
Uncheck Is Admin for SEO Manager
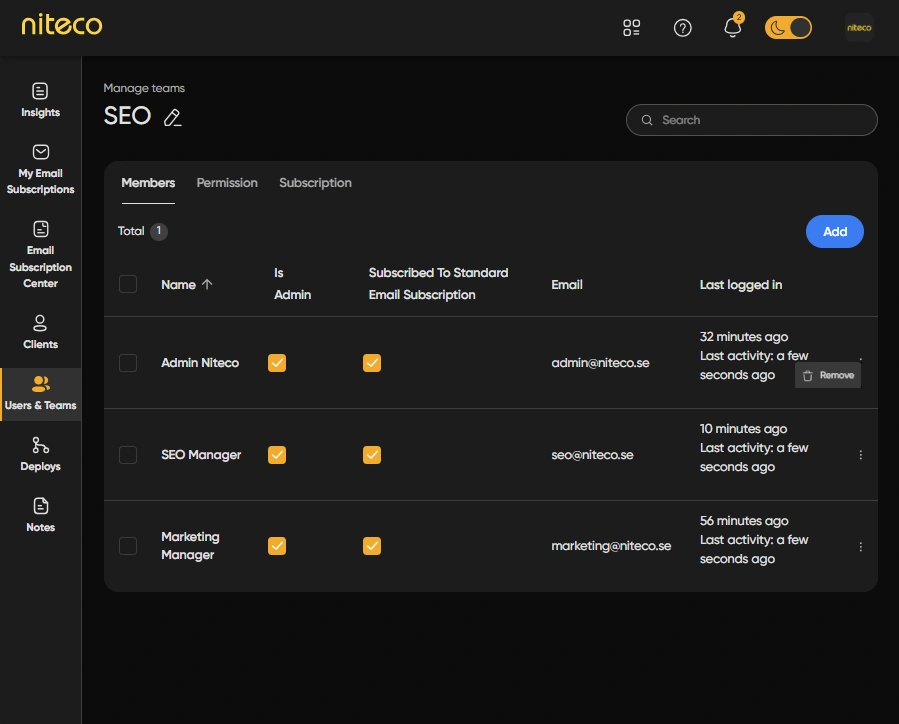277,455
